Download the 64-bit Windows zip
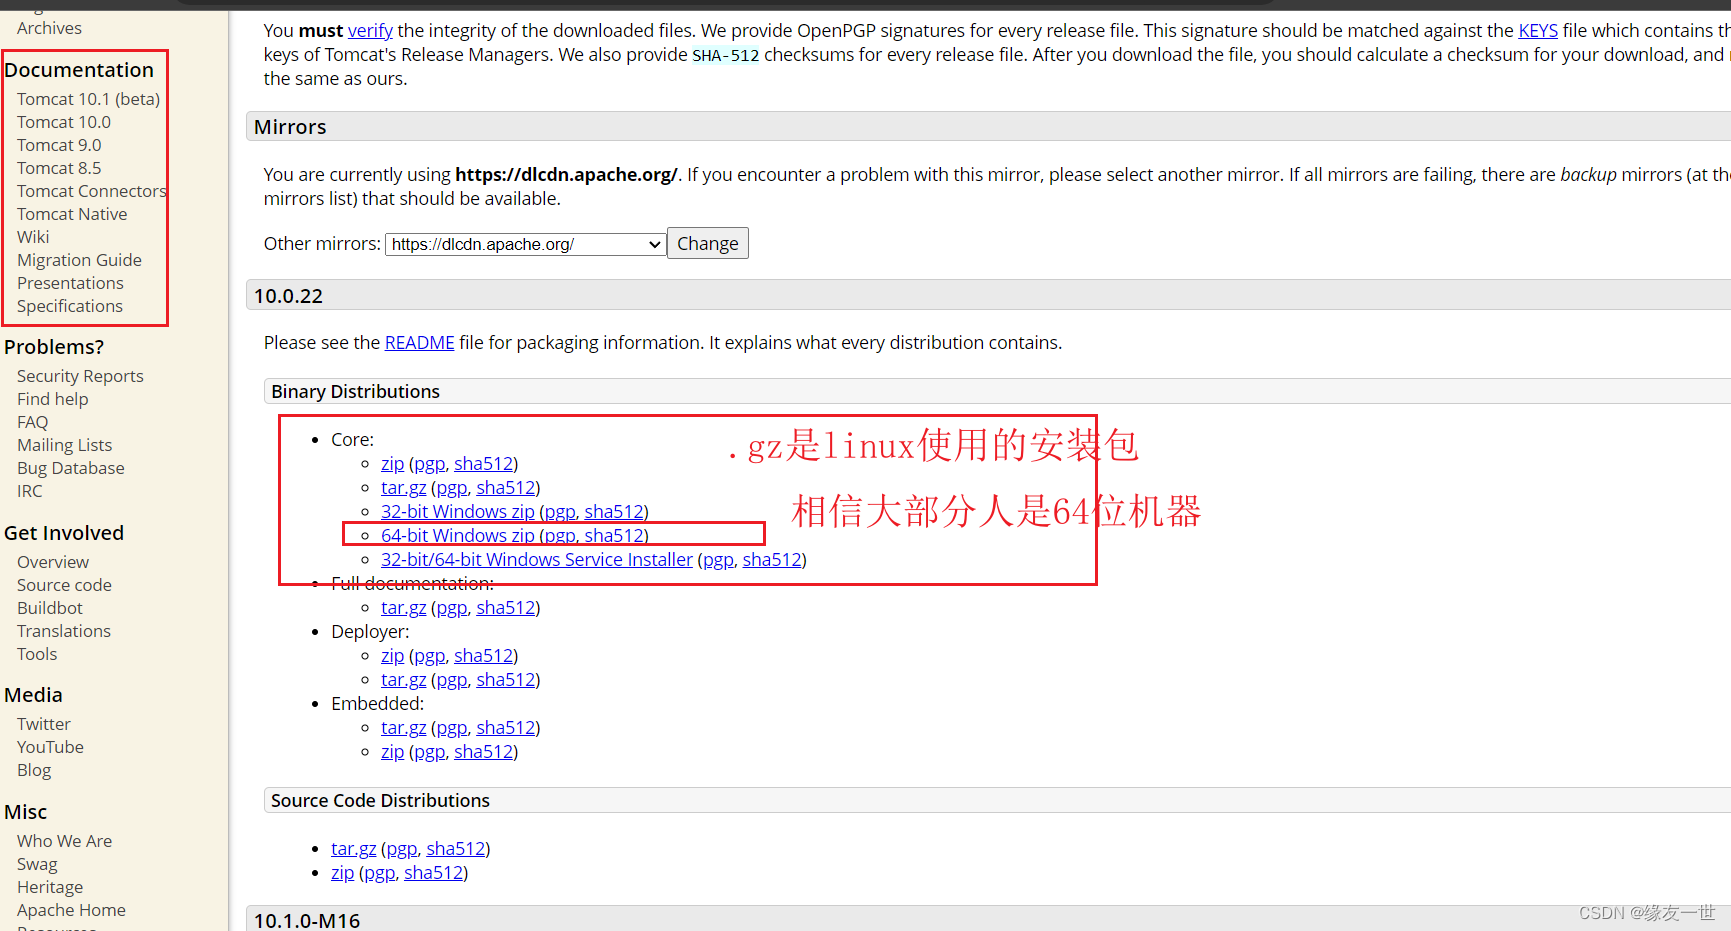The width and height of the screenshot is (1731, 931). [x=458, y=536]
